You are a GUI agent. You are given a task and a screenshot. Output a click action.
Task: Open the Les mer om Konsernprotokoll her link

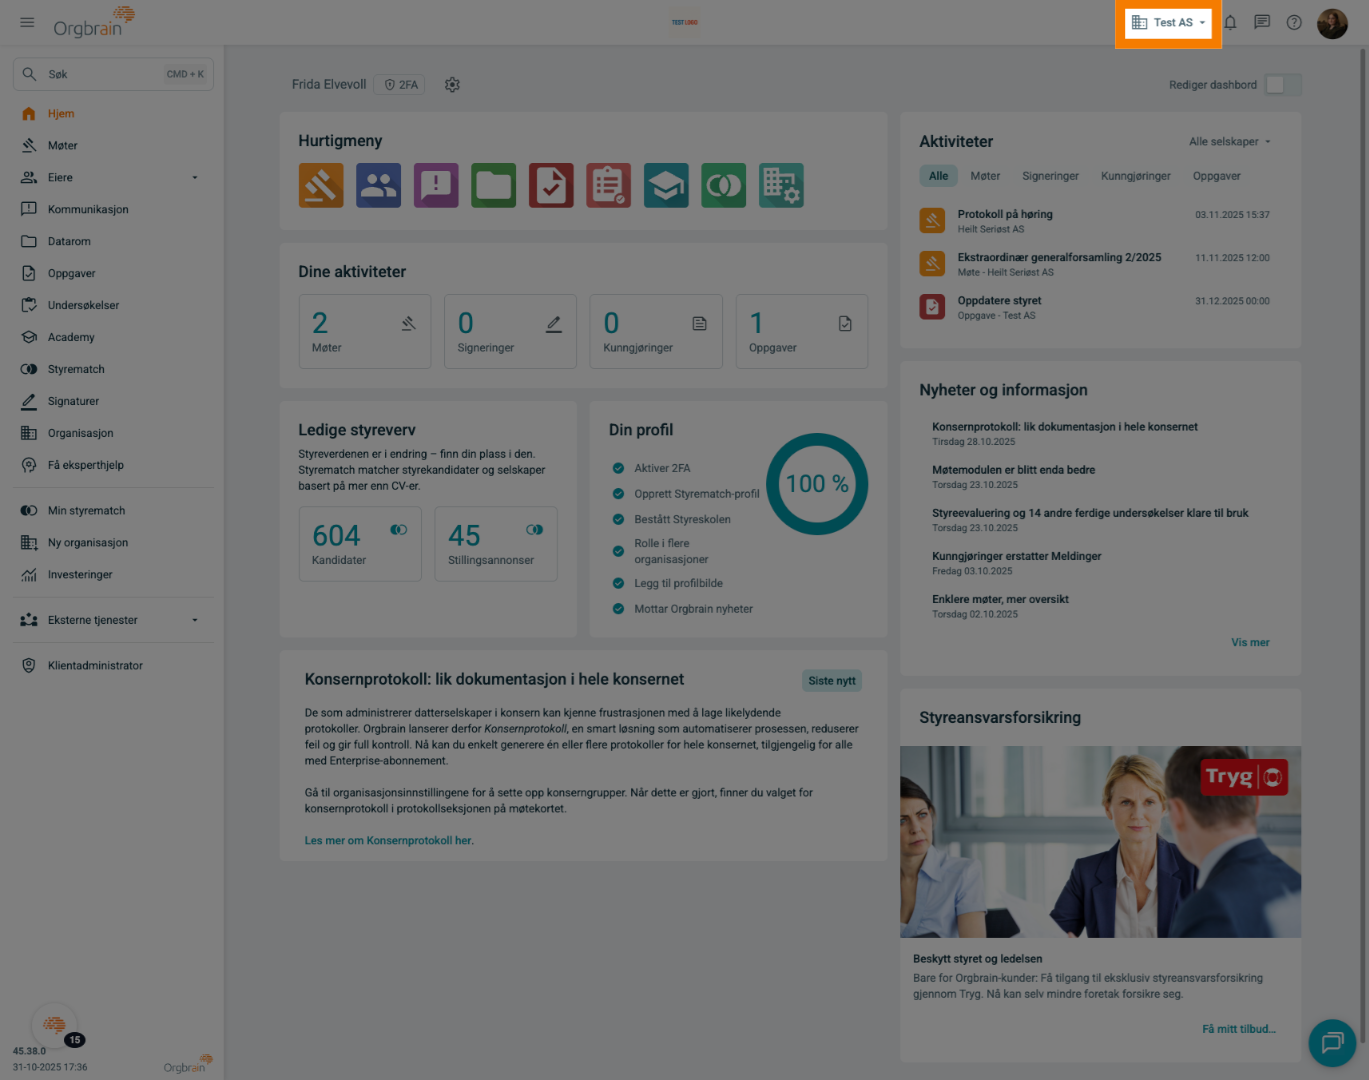[389, 841]
